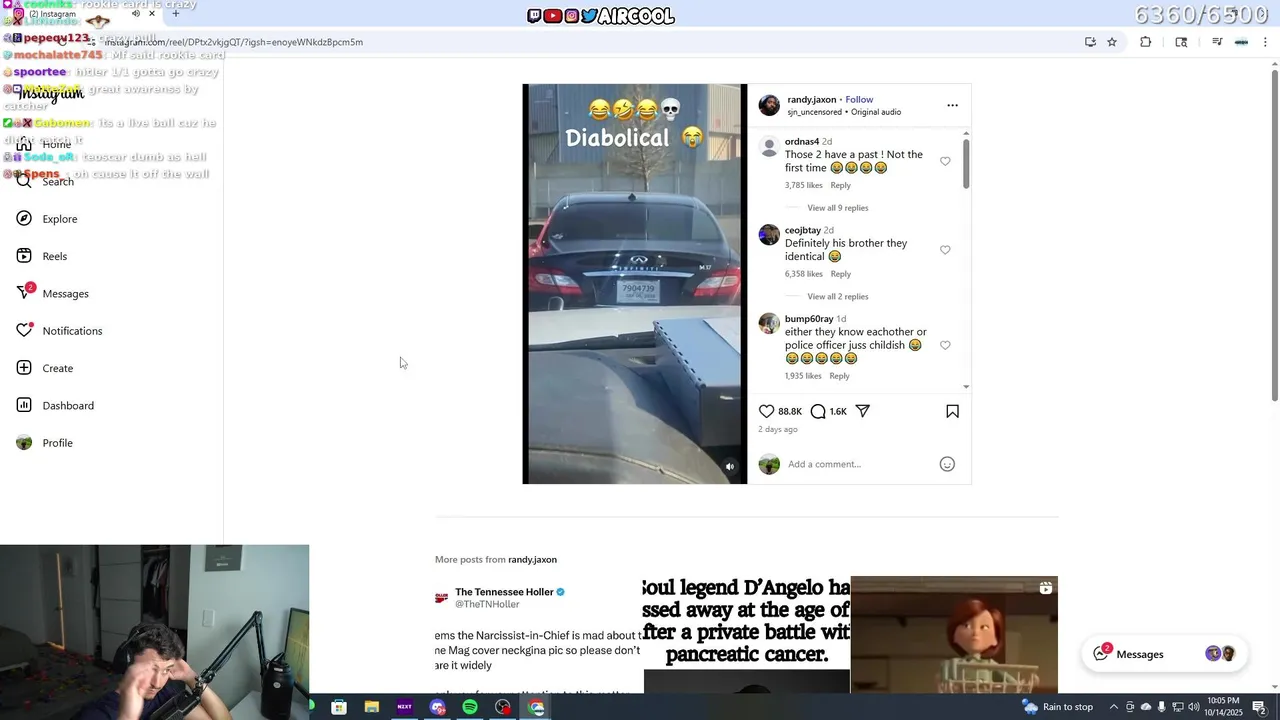Open floating Messages panel at bottom right

pyautogui.click(x=1165, y=654)
